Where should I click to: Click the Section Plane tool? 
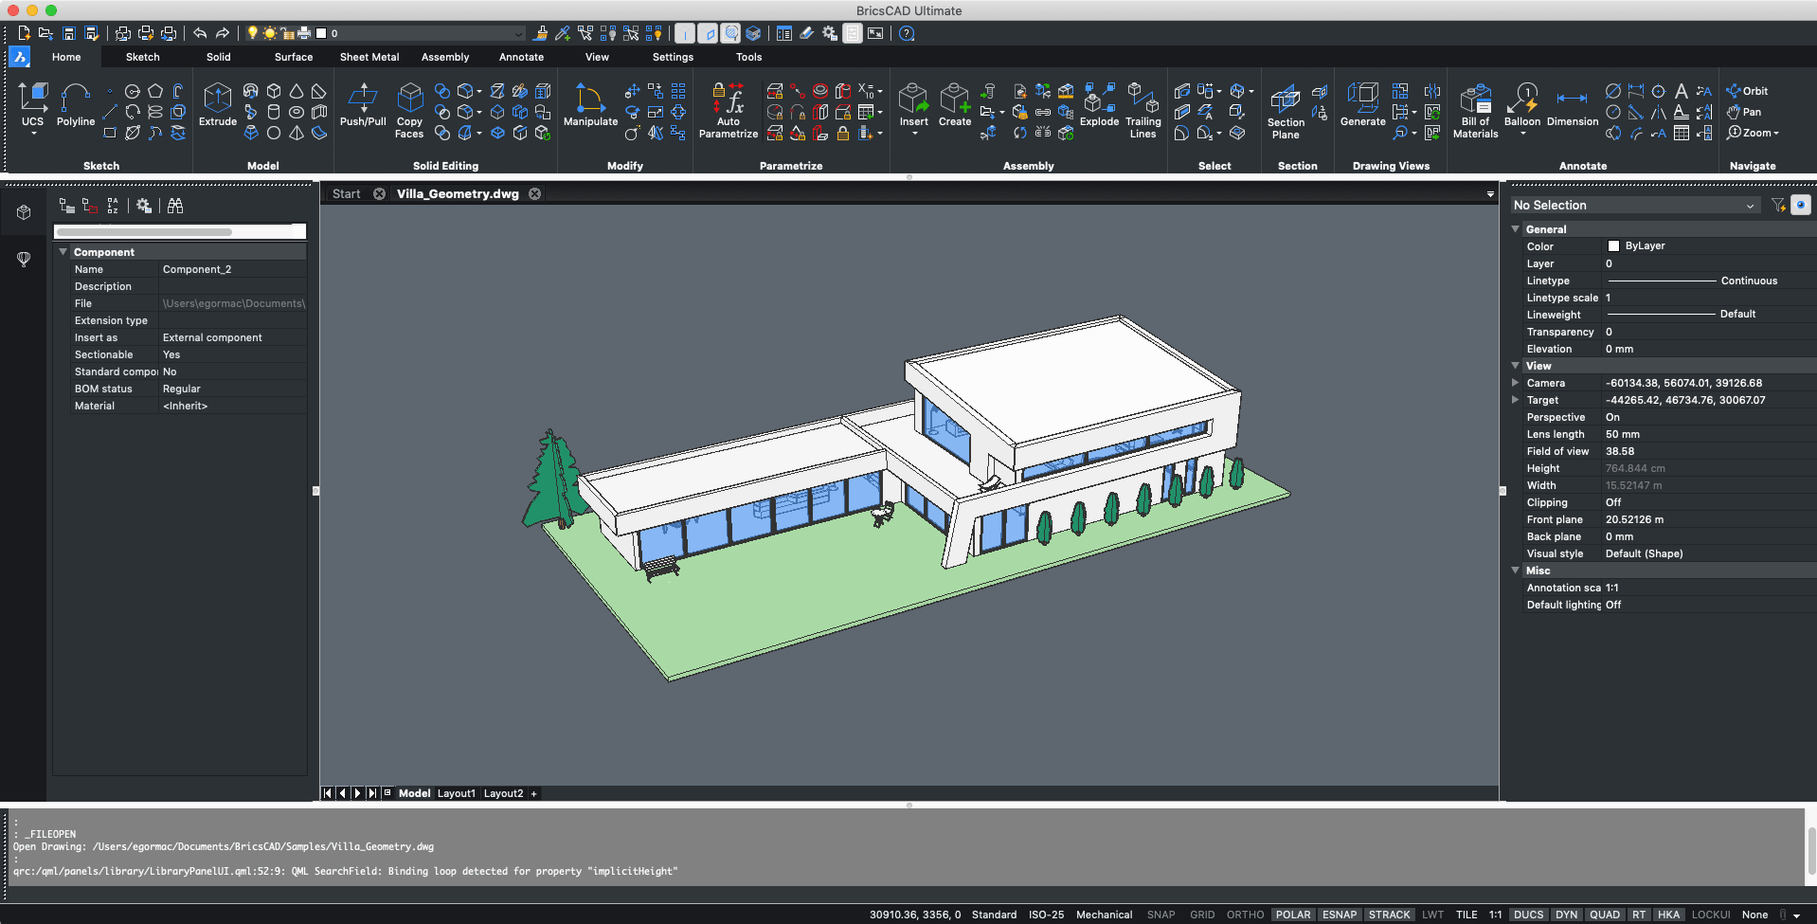click(x=1285, y=110)
